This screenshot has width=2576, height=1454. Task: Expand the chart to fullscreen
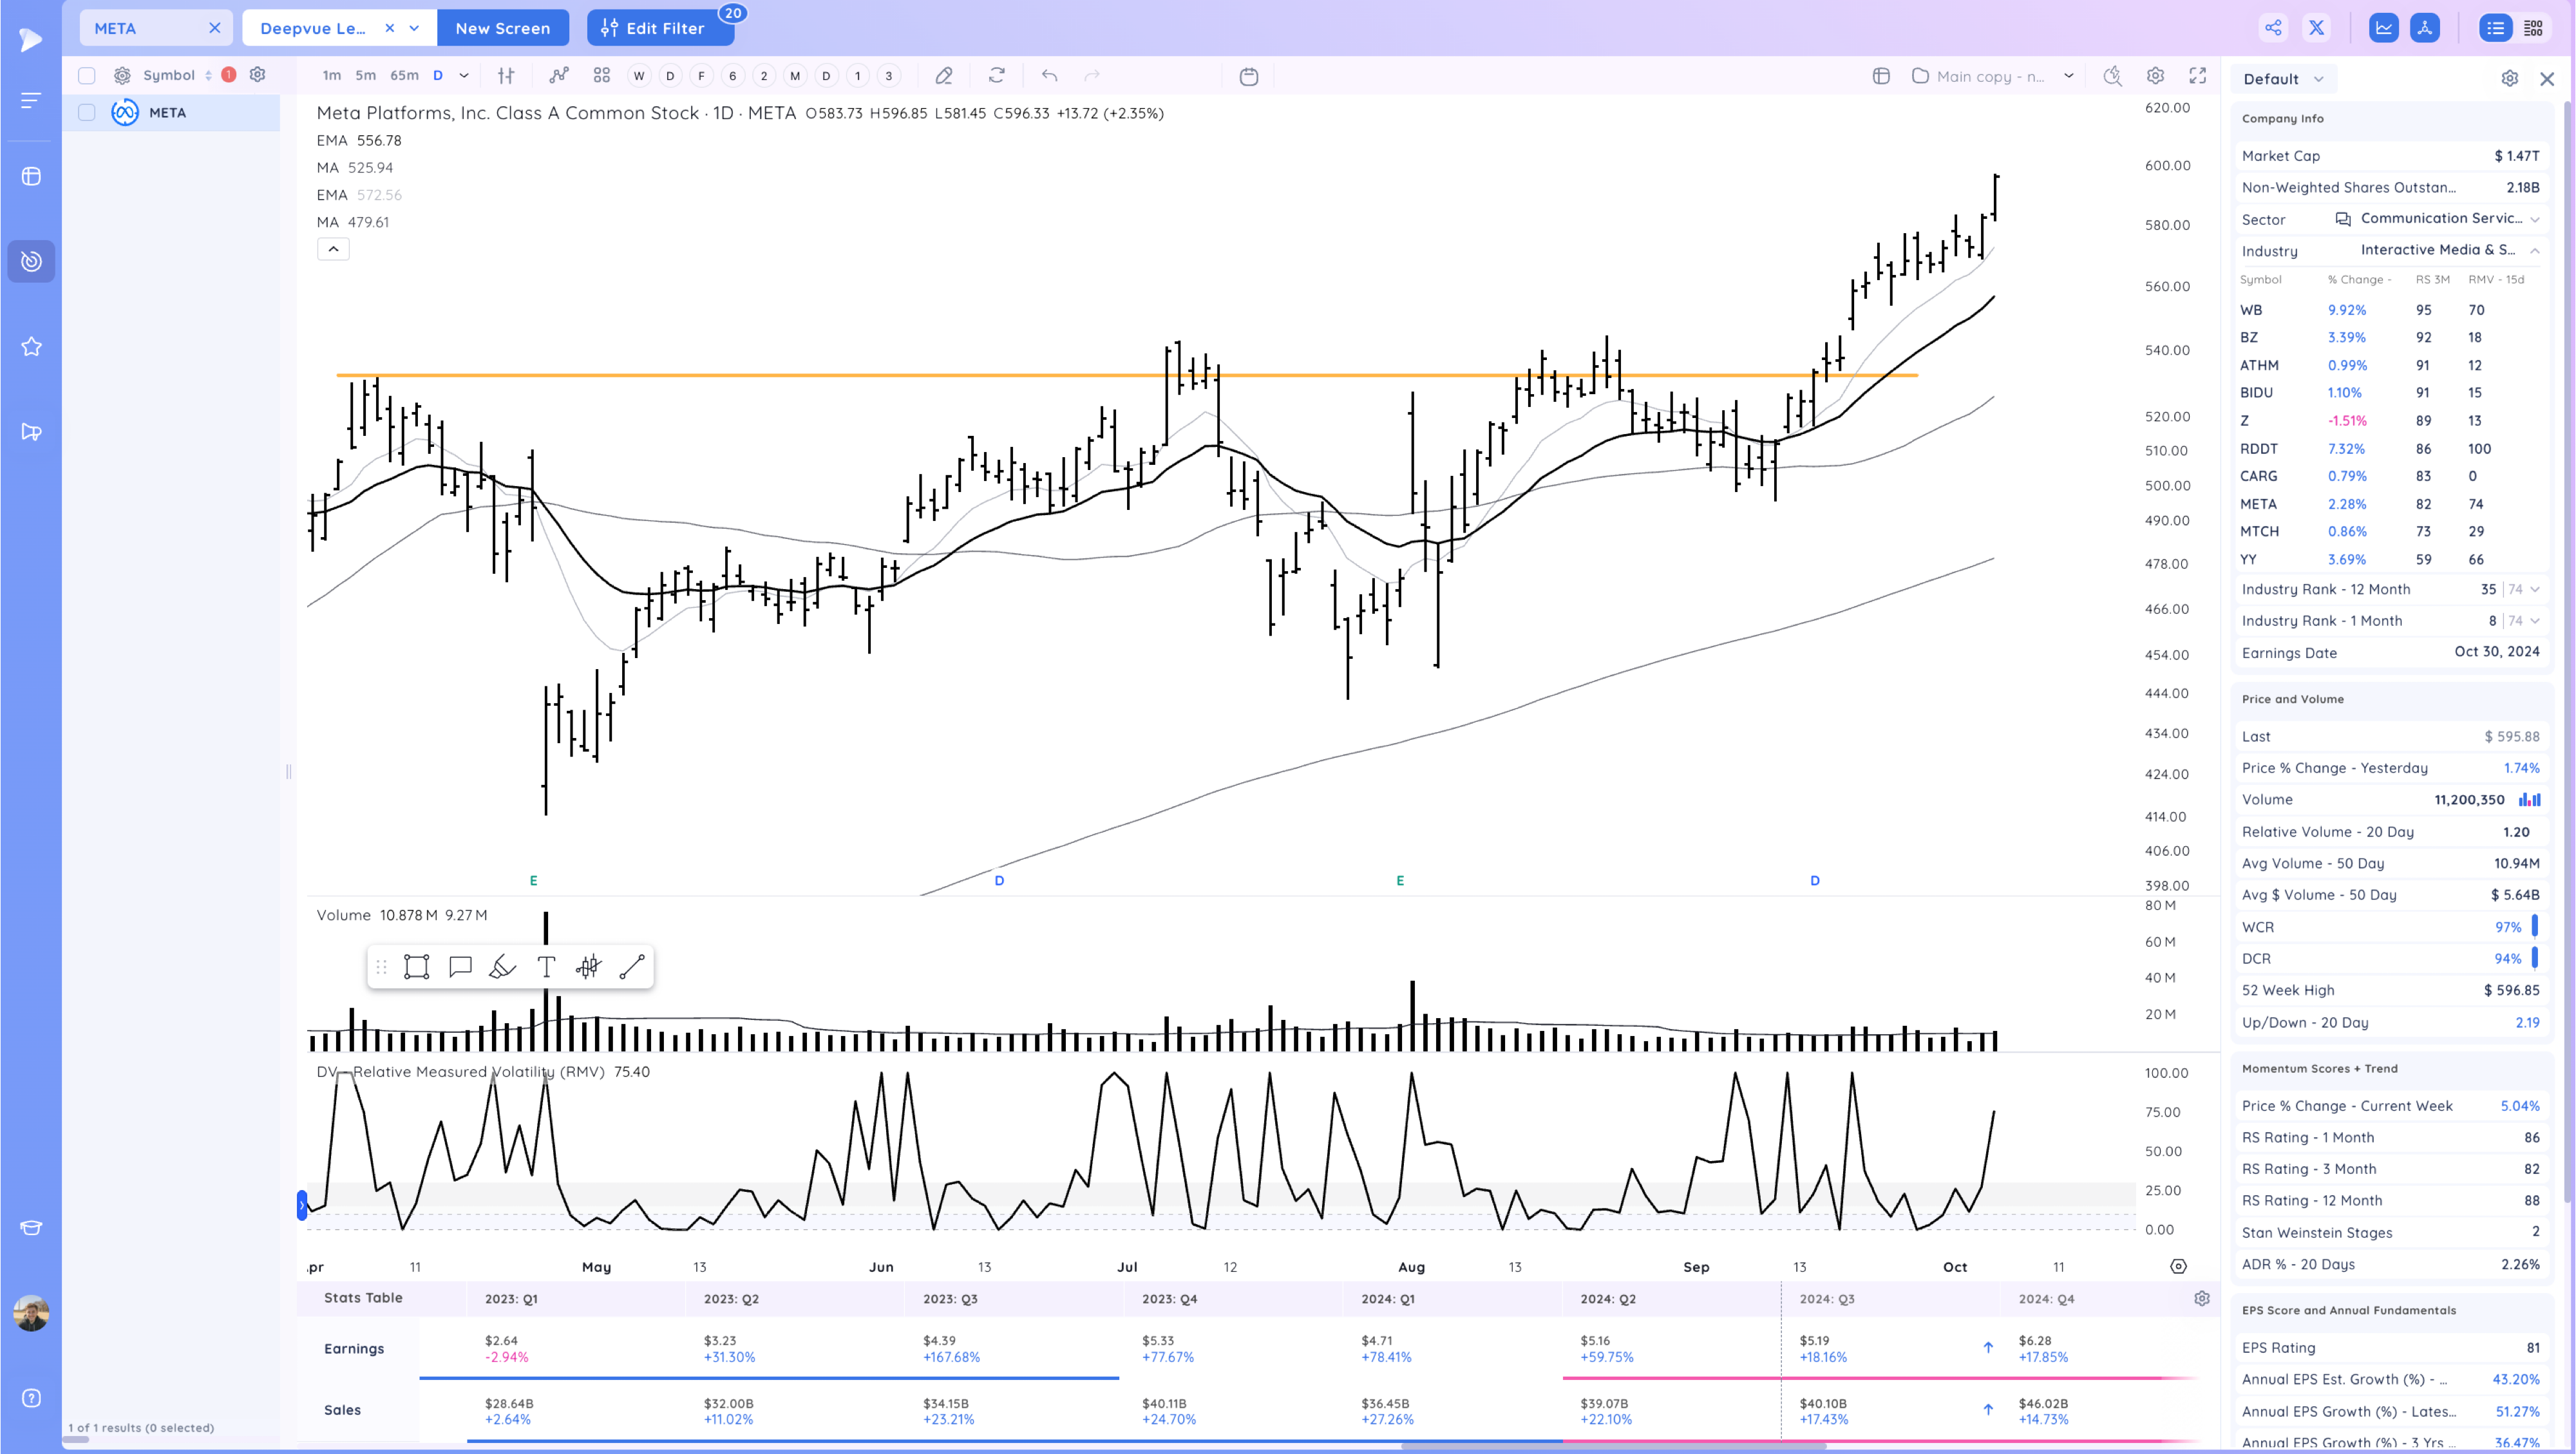(x=2199, y=75)
